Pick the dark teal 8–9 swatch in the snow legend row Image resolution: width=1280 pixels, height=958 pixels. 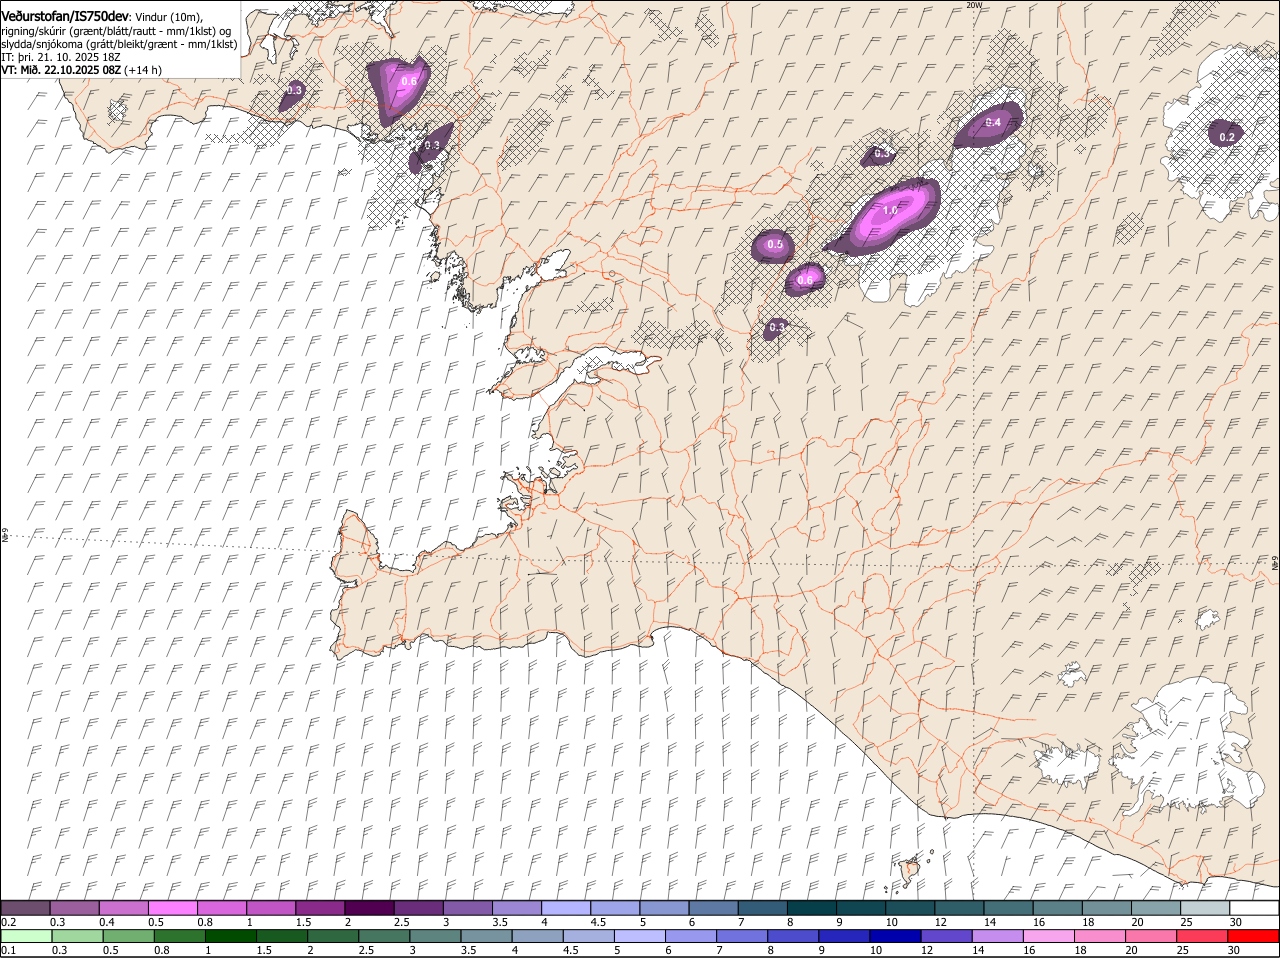click(x=811, y=908)
